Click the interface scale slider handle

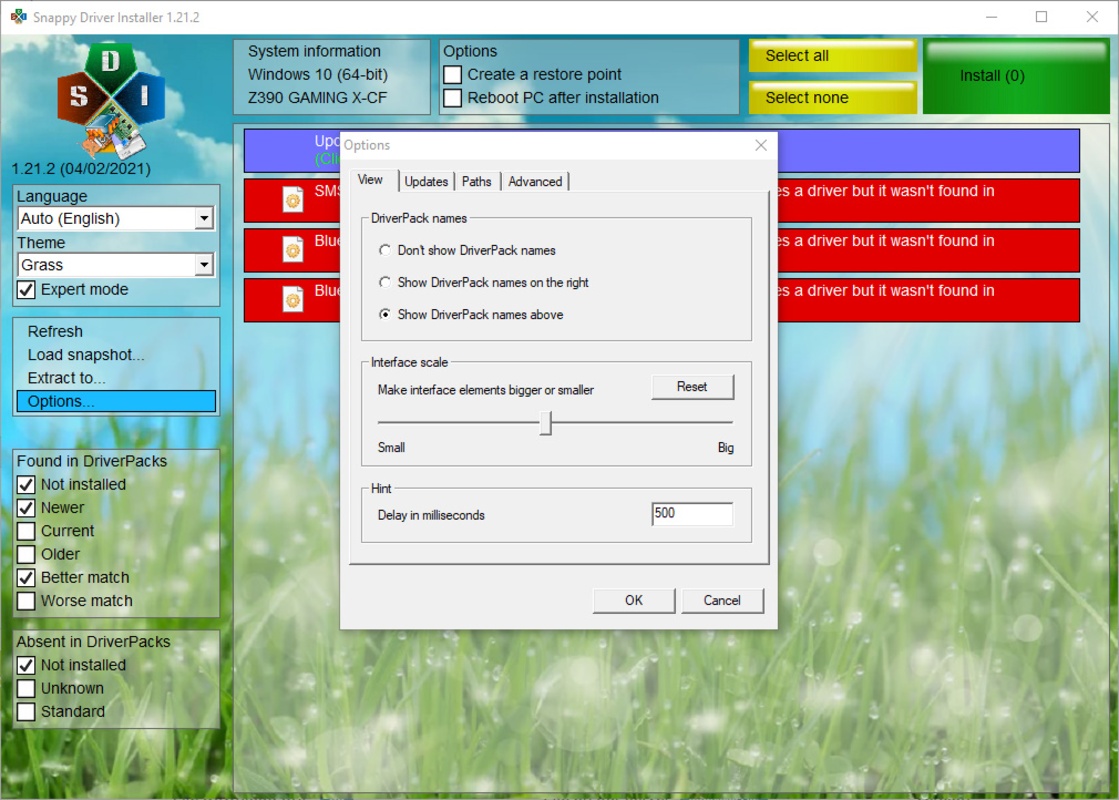click(546, 424)
